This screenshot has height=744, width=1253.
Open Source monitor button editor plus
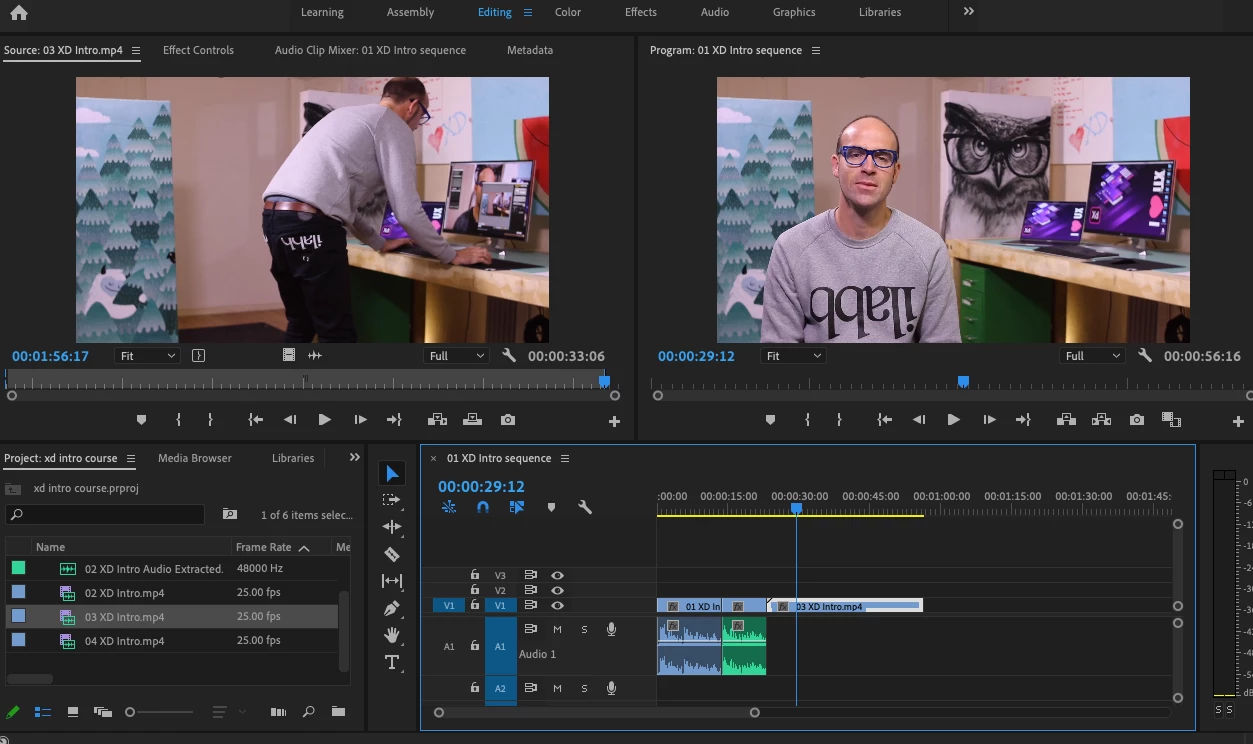[x=614, y=422]
